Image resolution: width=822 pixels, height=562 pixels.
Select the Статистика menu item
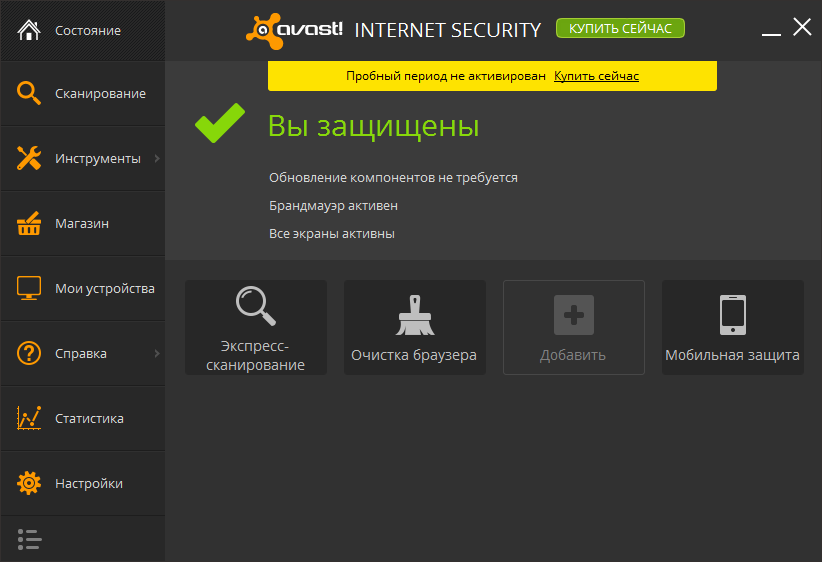tap(89, 418)
